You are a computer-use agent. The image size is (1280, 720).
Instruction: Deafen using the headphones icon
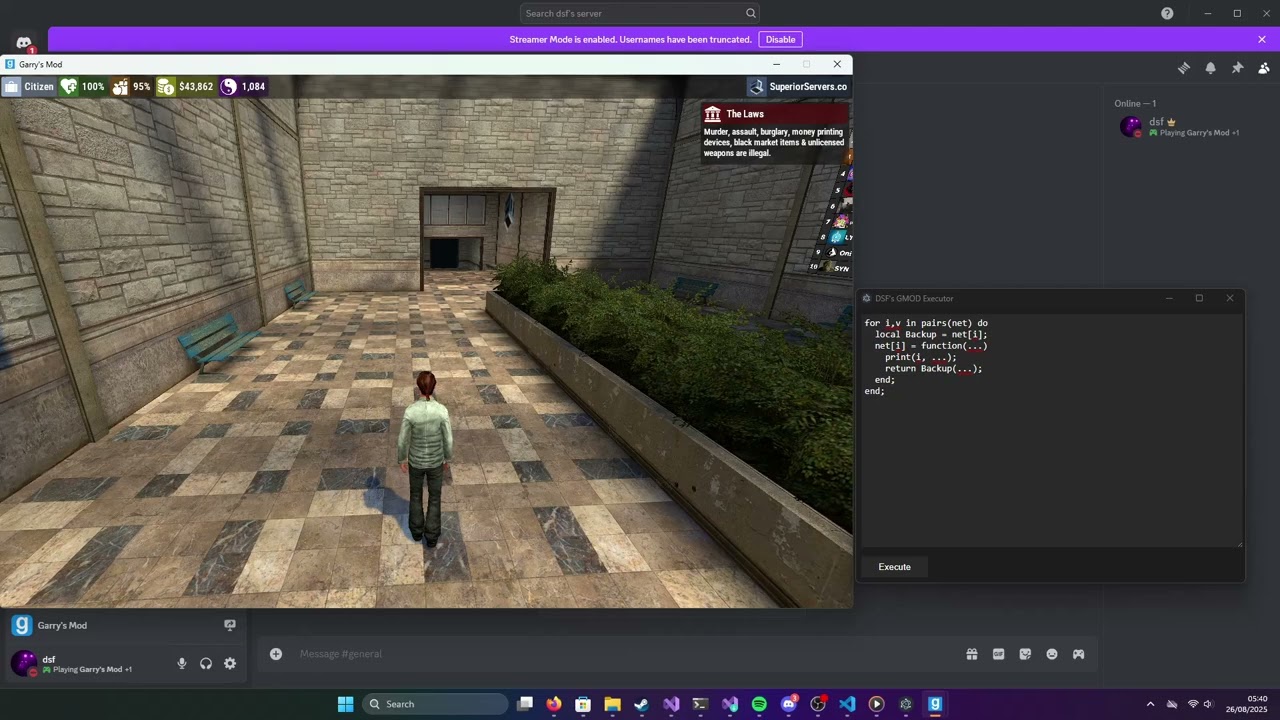[206, 663]
